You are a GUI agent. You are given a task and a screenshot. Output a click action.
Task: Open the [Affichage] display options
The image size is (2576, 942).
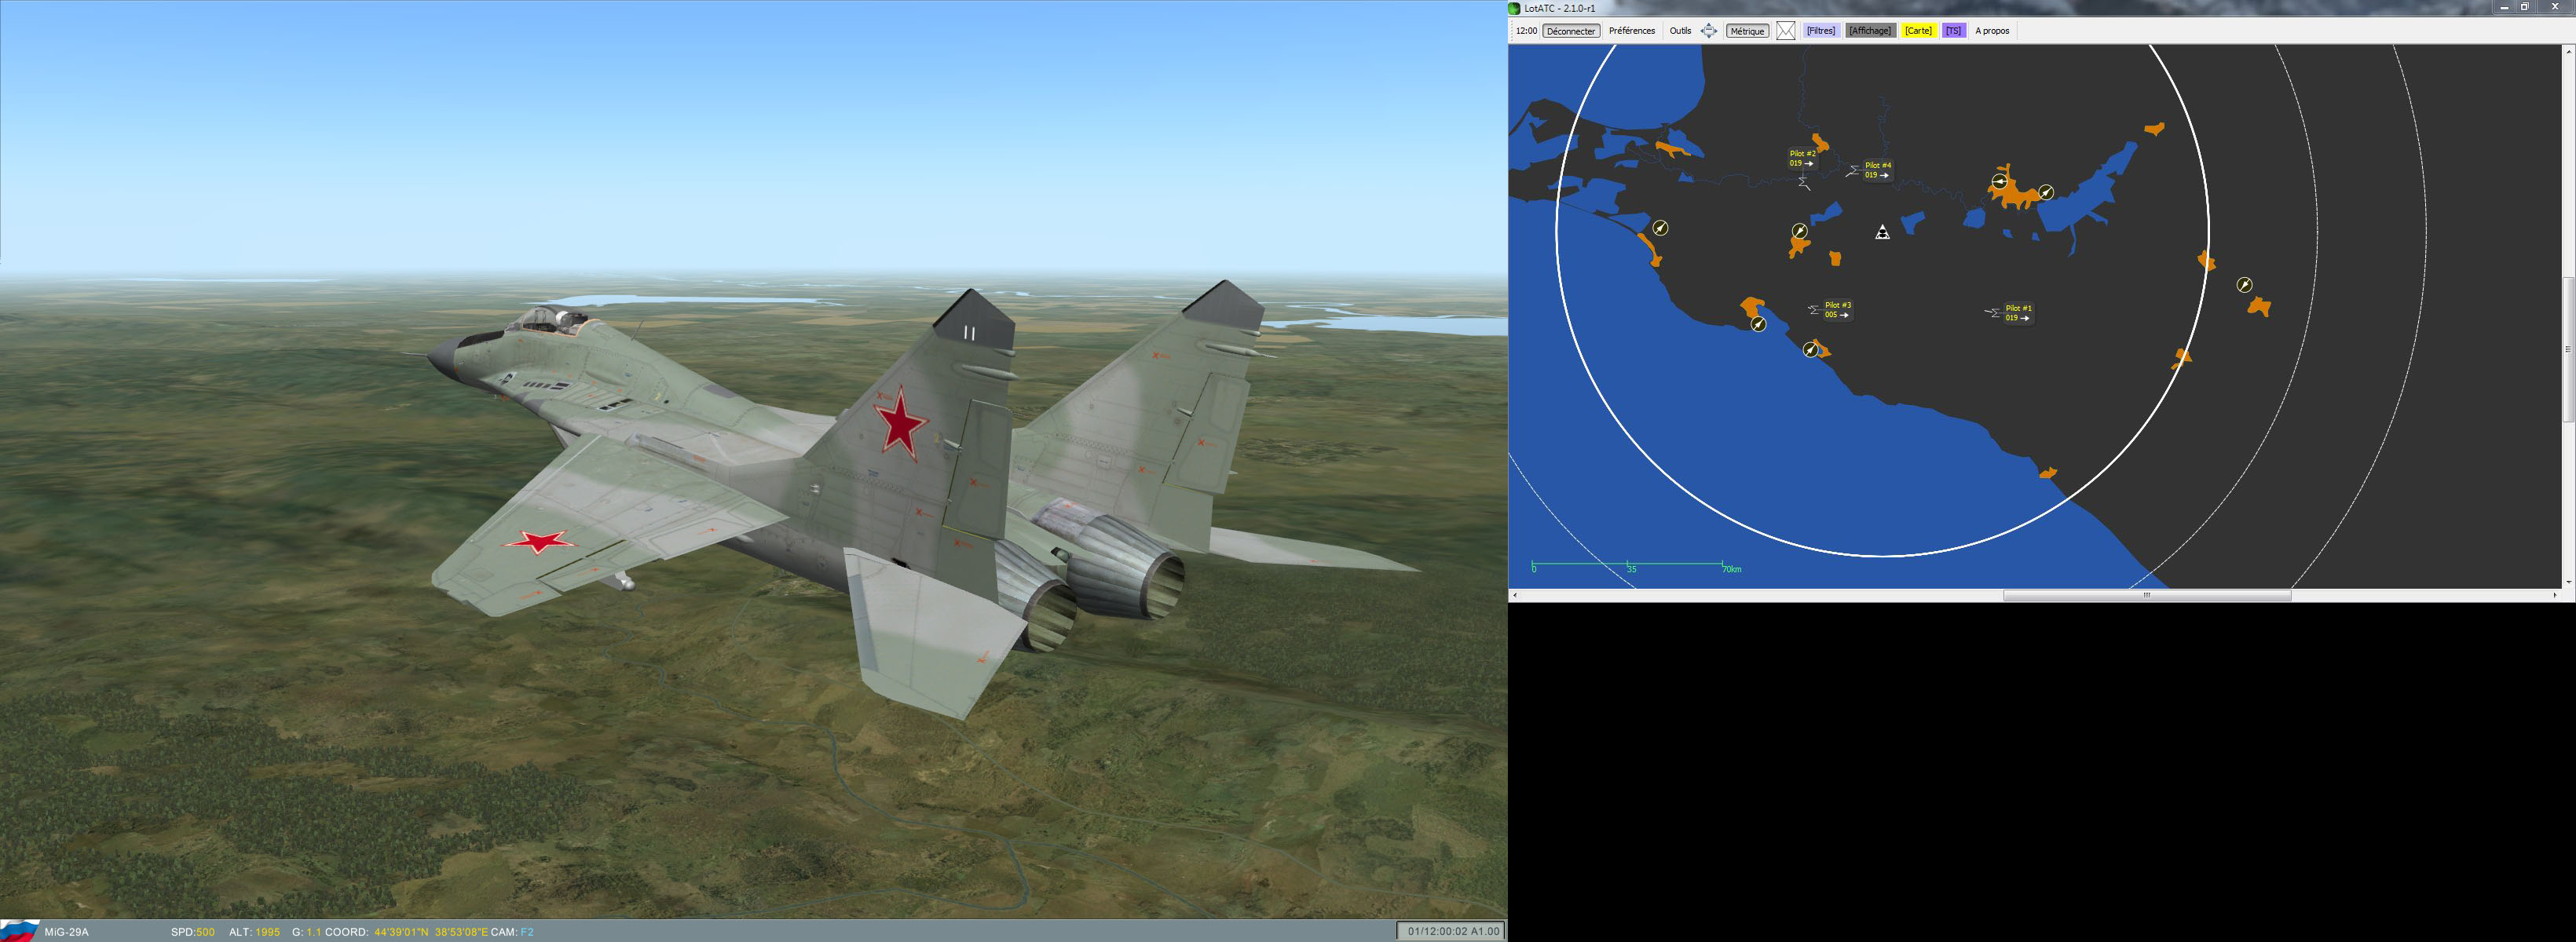(1869, 31)
